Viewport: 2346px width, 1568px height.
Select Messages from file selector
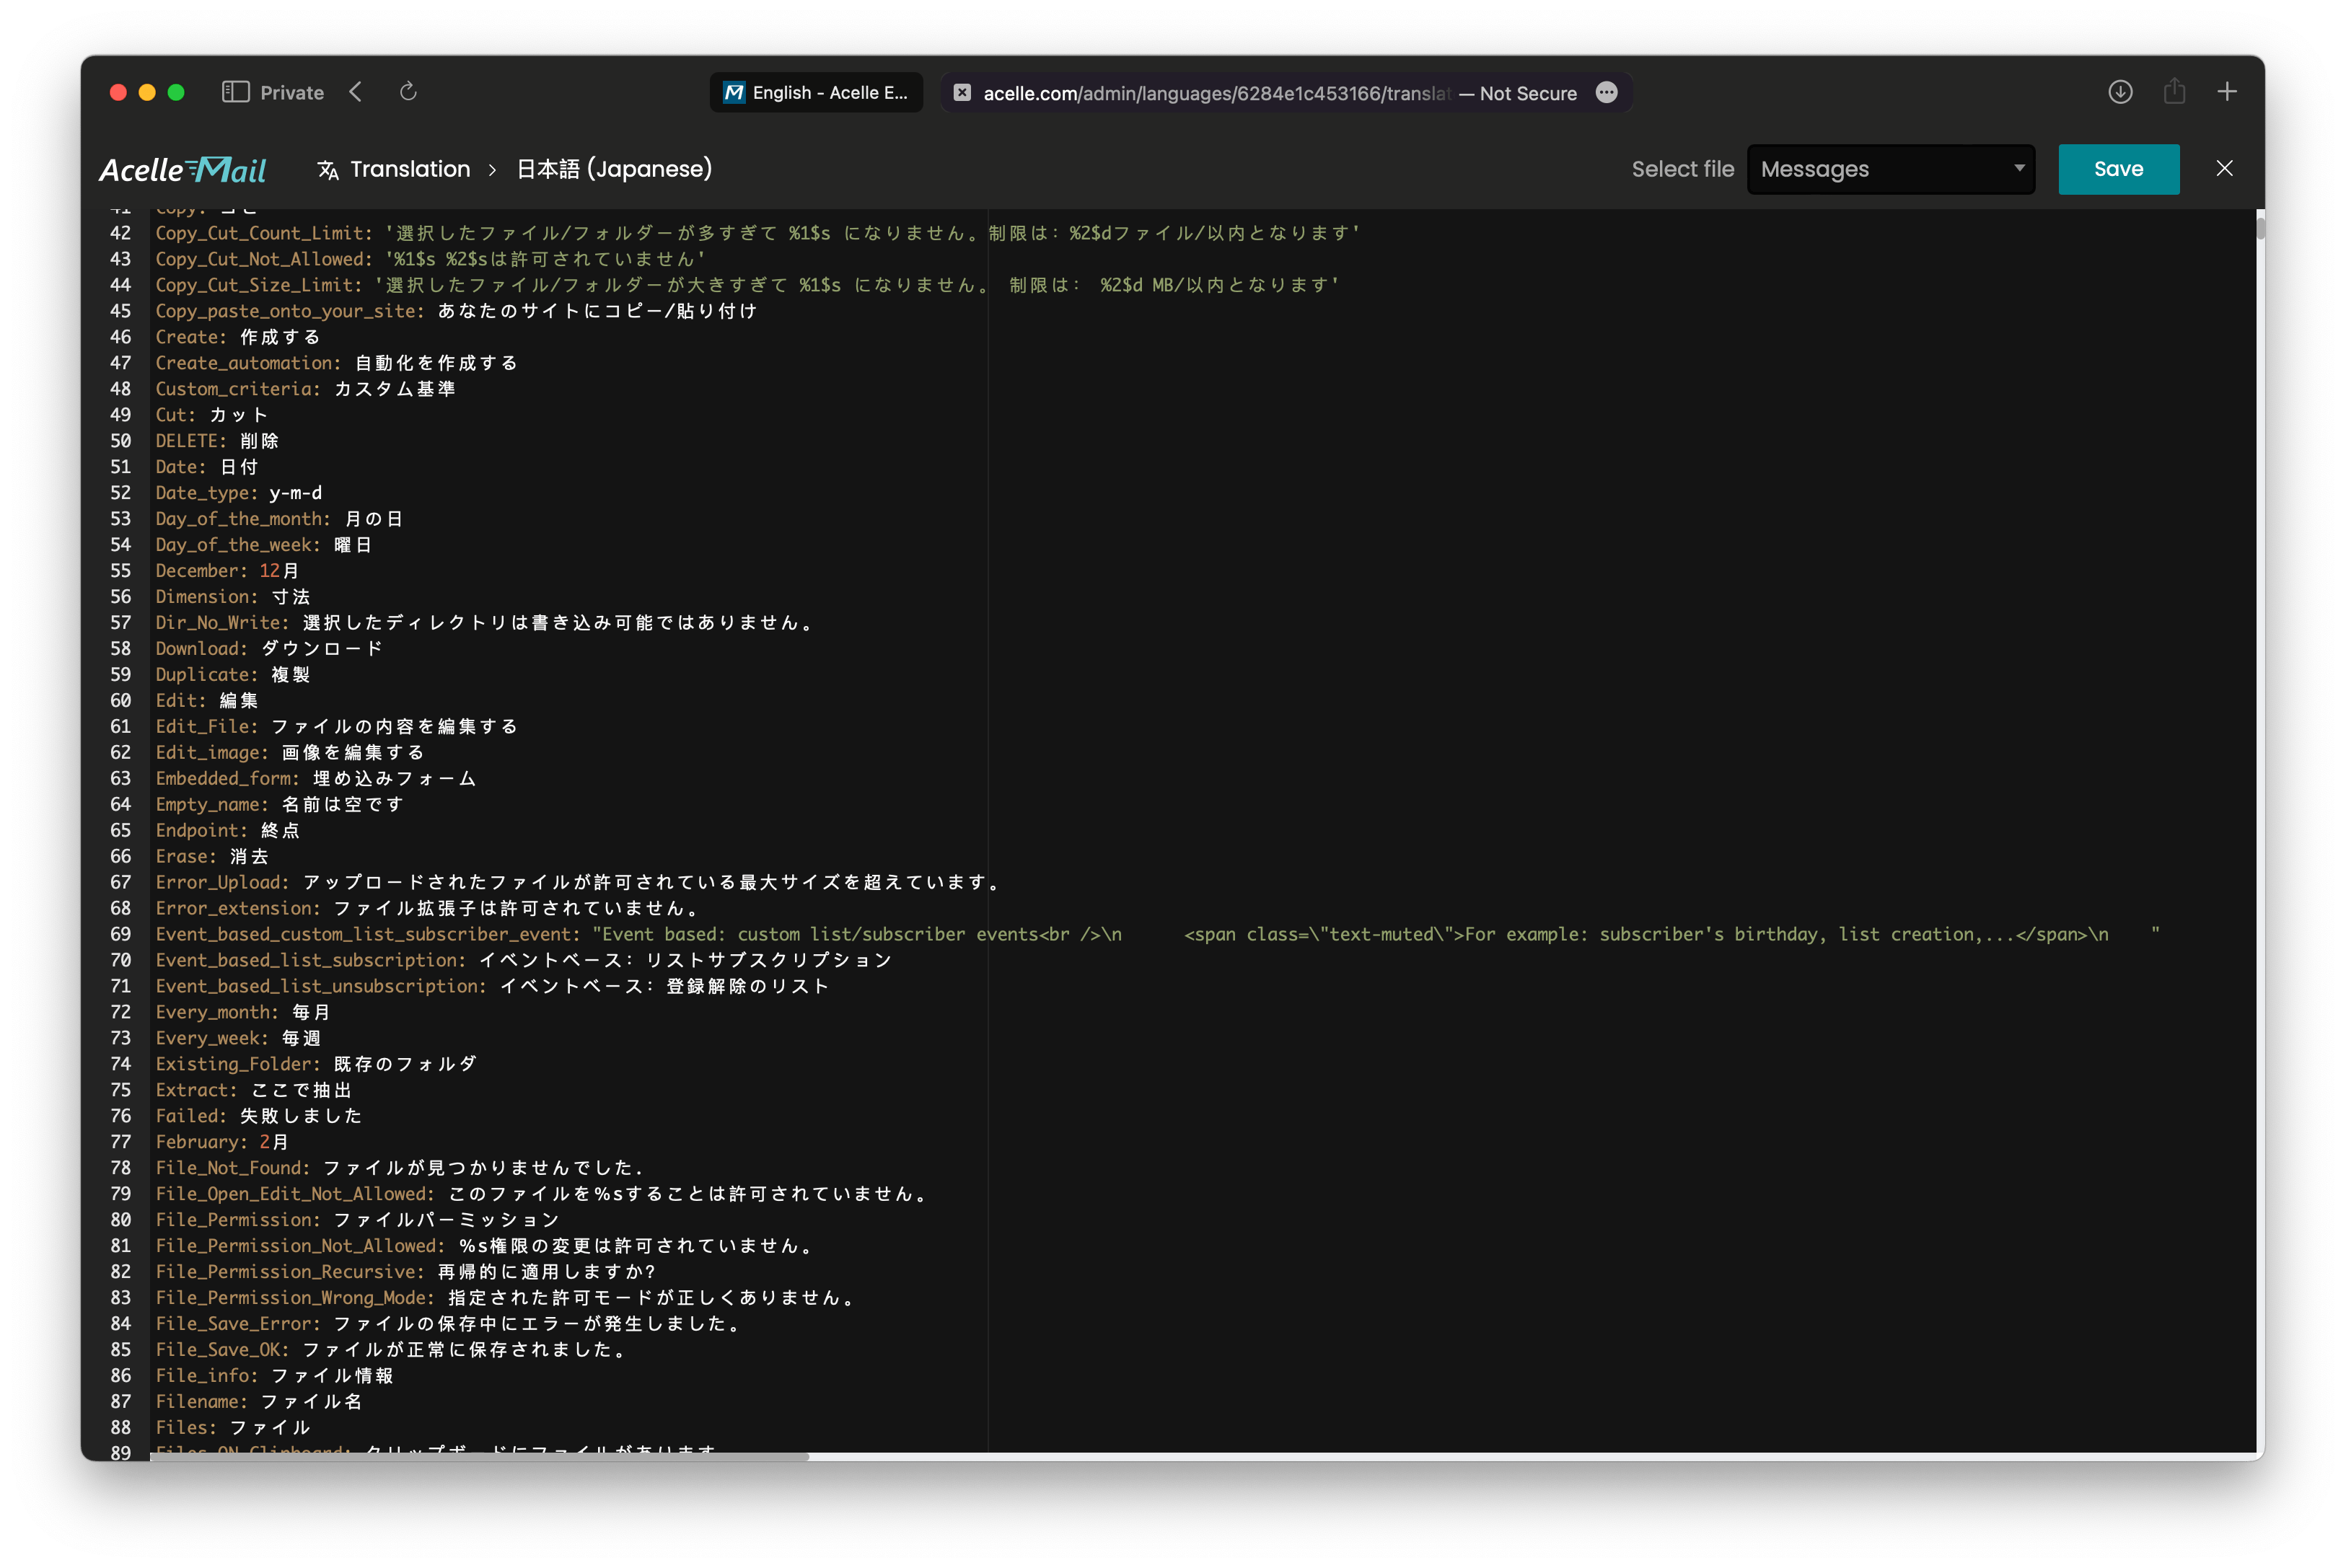tap(1891, 168)
